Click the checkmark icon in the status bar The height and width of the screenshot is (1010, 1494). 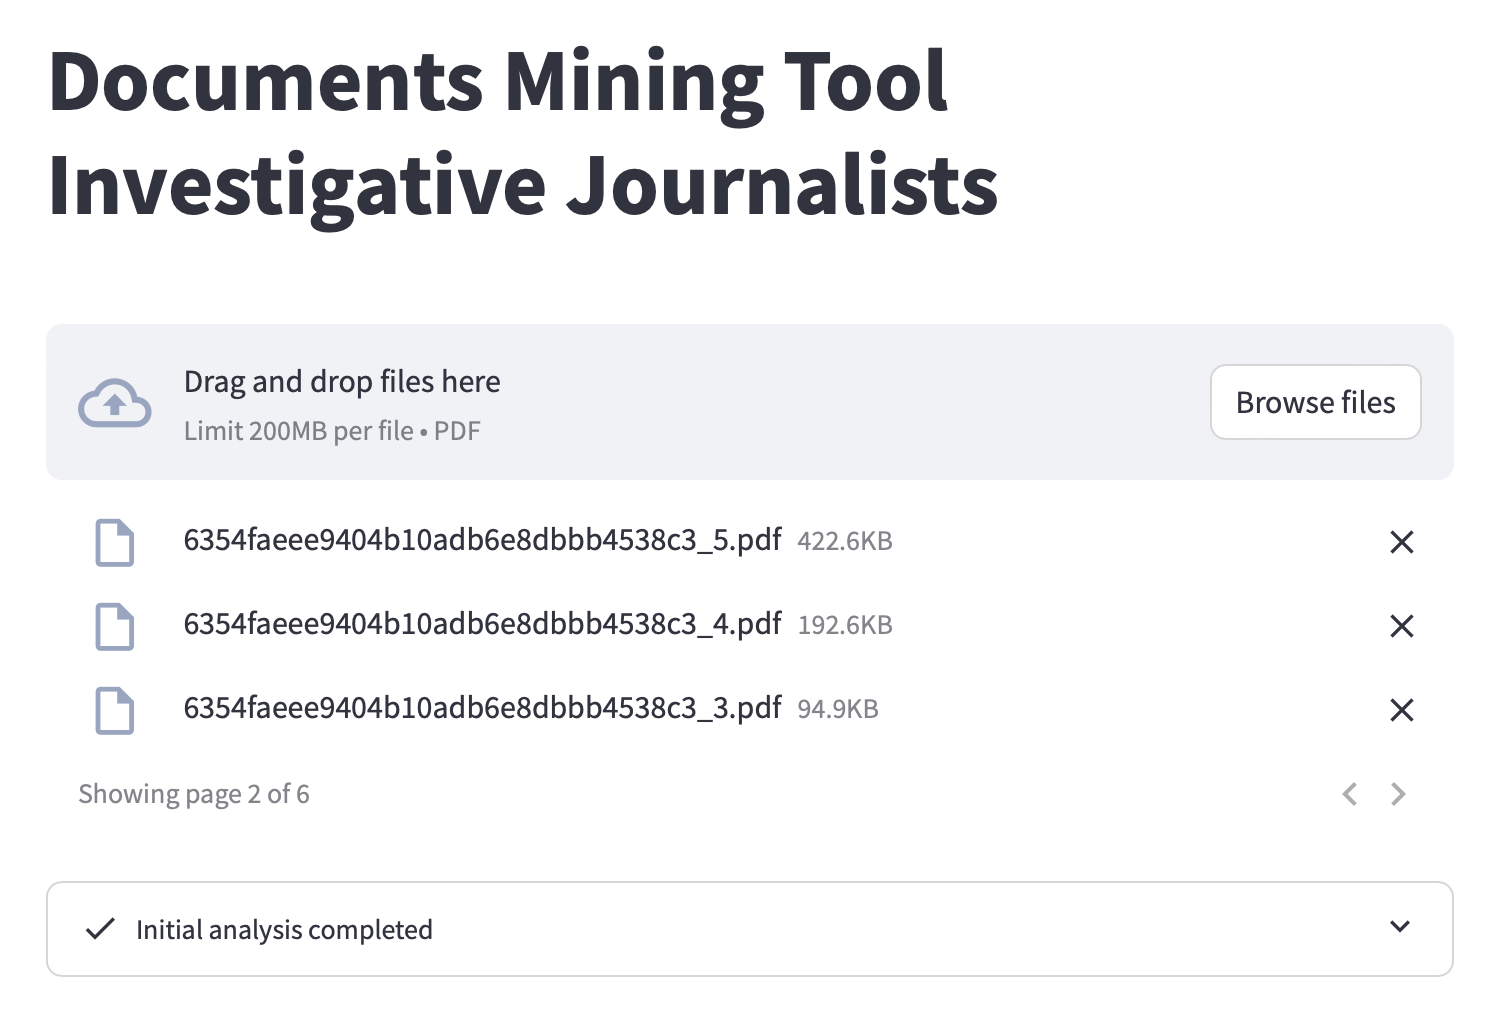click(x=100, y=929)
